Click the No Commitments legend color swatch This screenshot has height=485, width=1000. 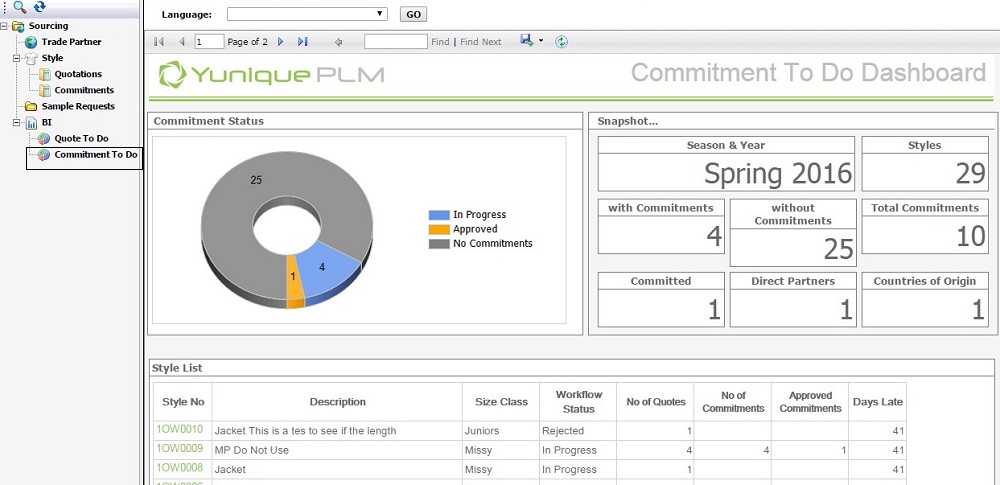(439, 243)
